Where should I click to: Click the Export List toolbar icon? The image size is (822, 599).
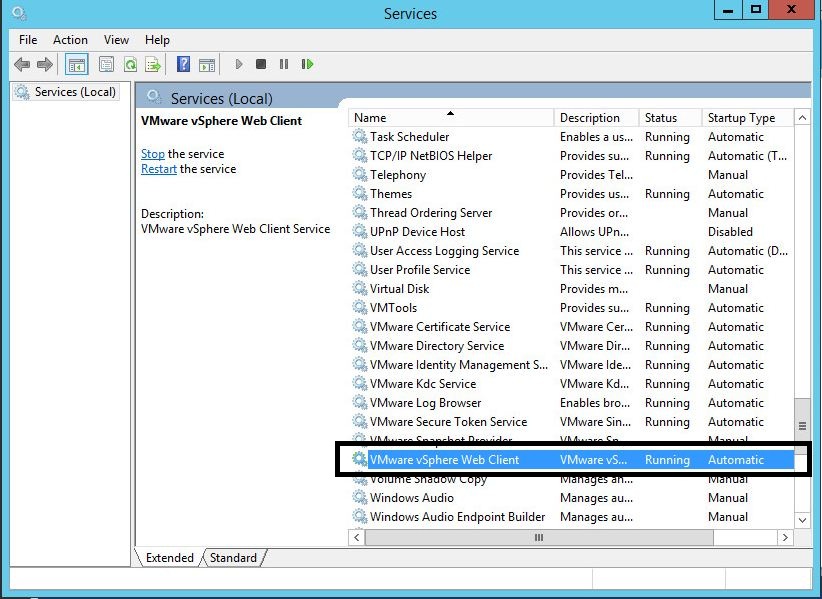[x=153, y=65]
